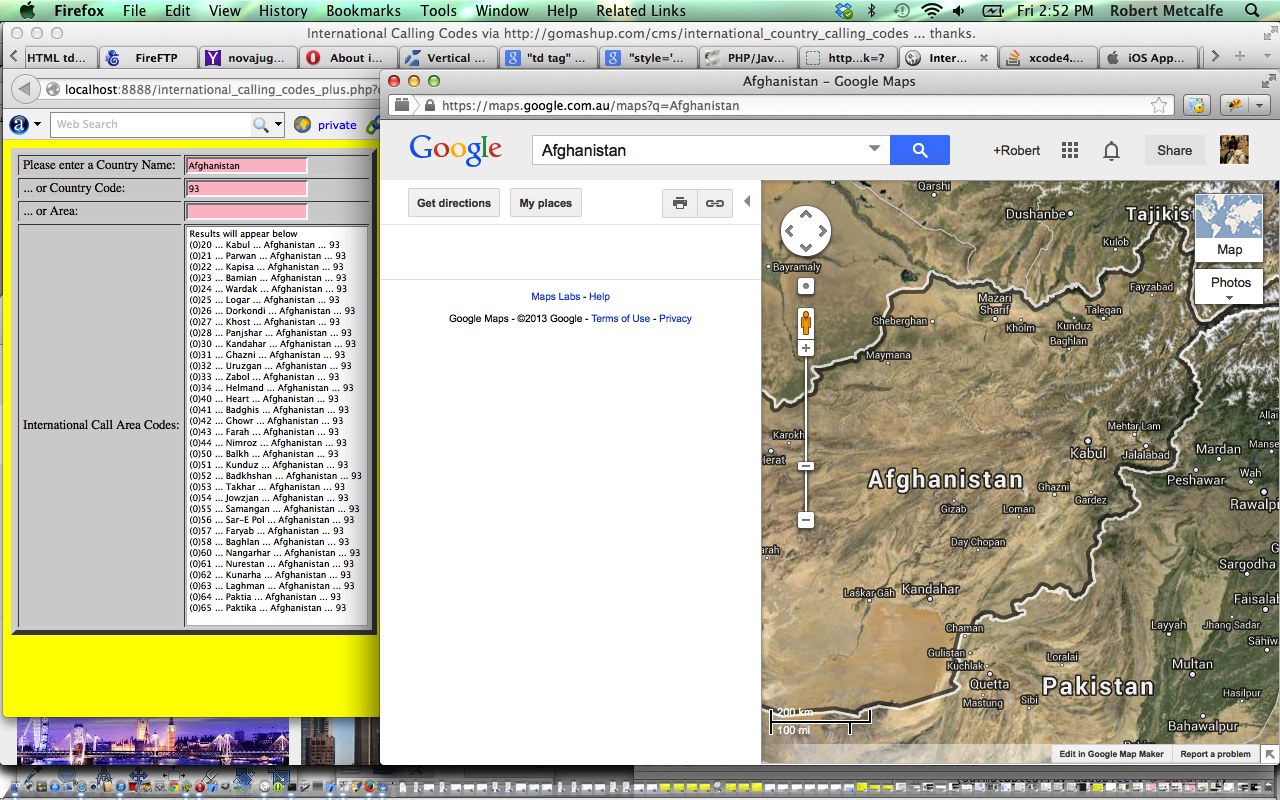Zoom out with the map minus button
The image size is (1280, 800).
[x=806, y=520]
